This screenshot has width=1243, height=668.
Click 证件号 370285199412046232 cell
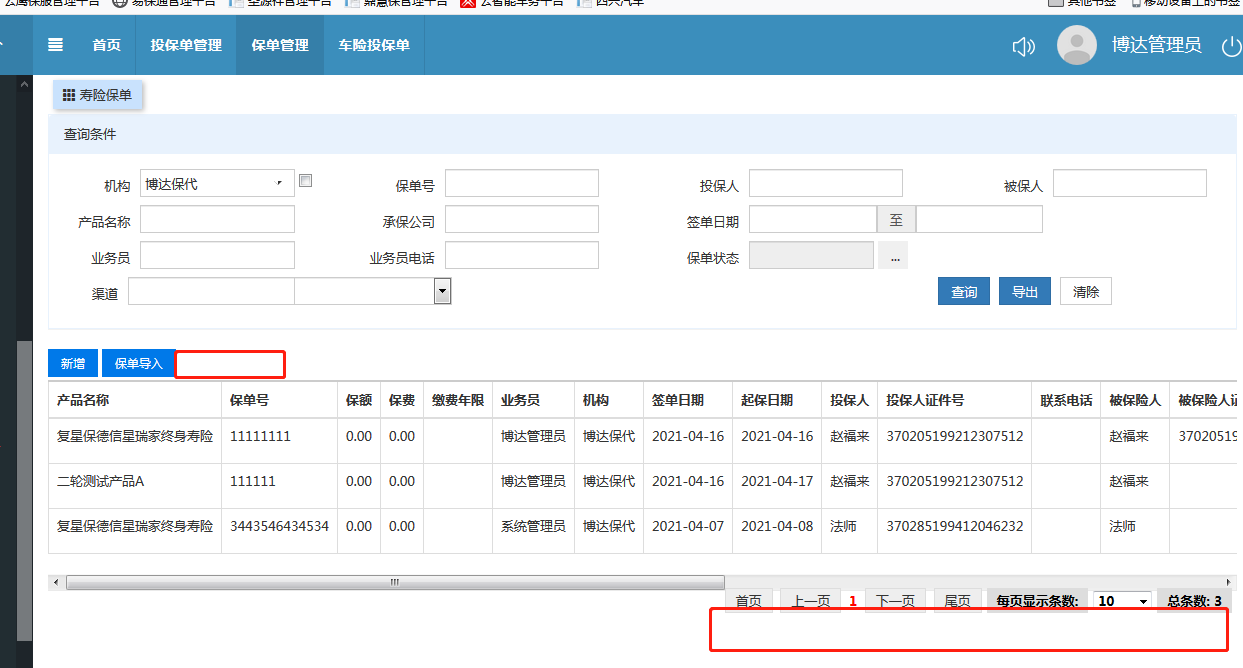(955, 526)
